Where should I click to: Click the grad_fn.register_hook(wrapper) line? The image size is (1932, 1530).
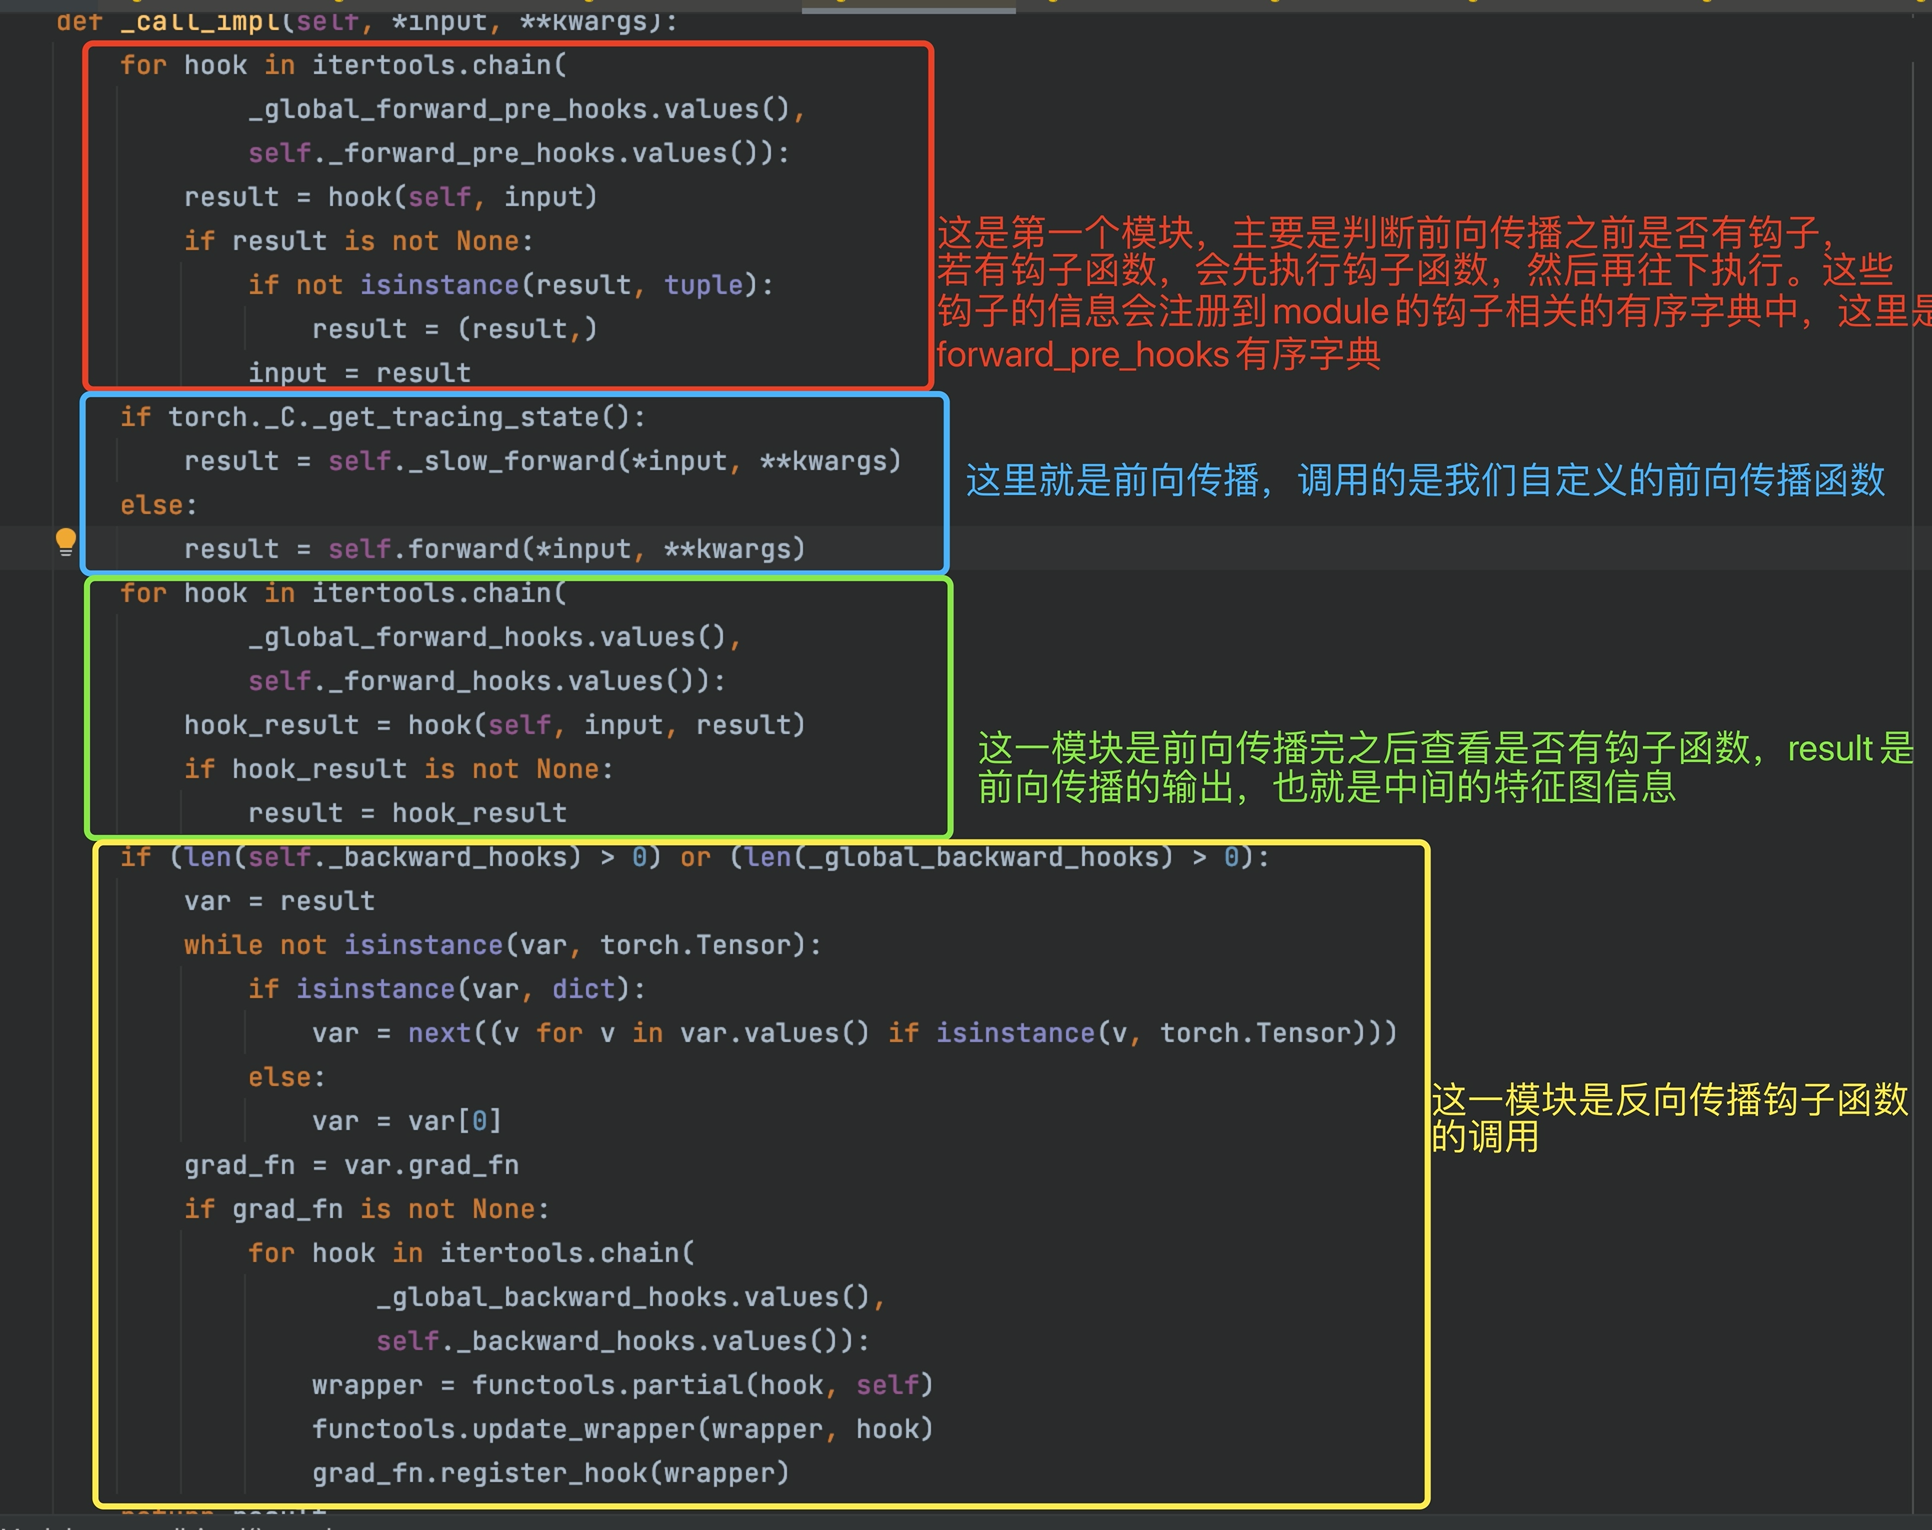(550, 1473)
